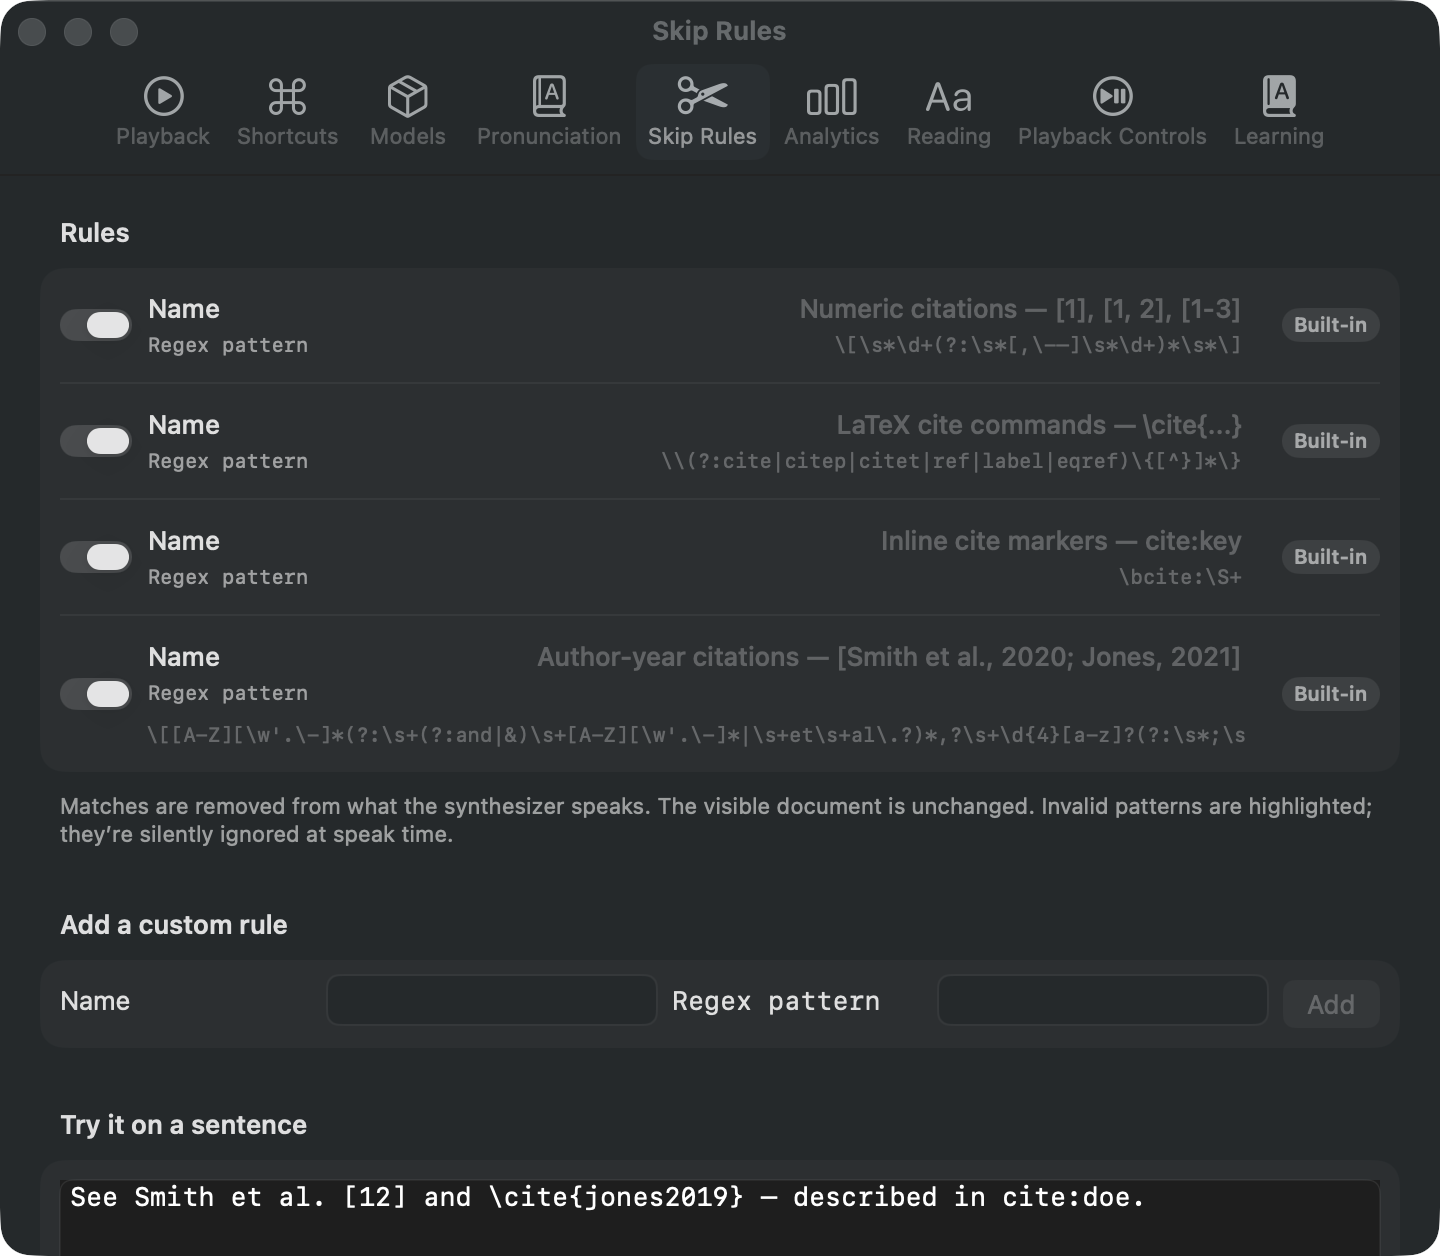Open the Shortcuts command-key icon
Image resolution: width=1440 pixels, height=1256 pixels.
click(287, 97)
